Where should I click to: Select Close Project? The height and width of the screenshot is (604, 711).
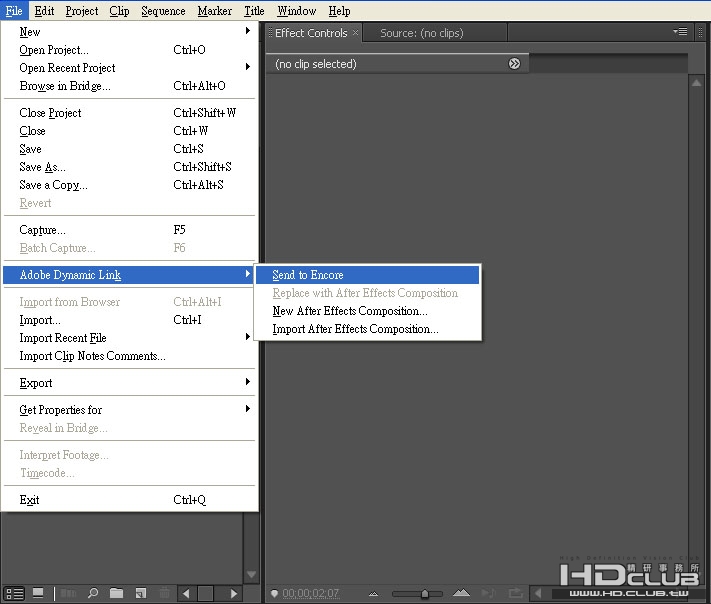pyautogui.click(x=129, y=113)
